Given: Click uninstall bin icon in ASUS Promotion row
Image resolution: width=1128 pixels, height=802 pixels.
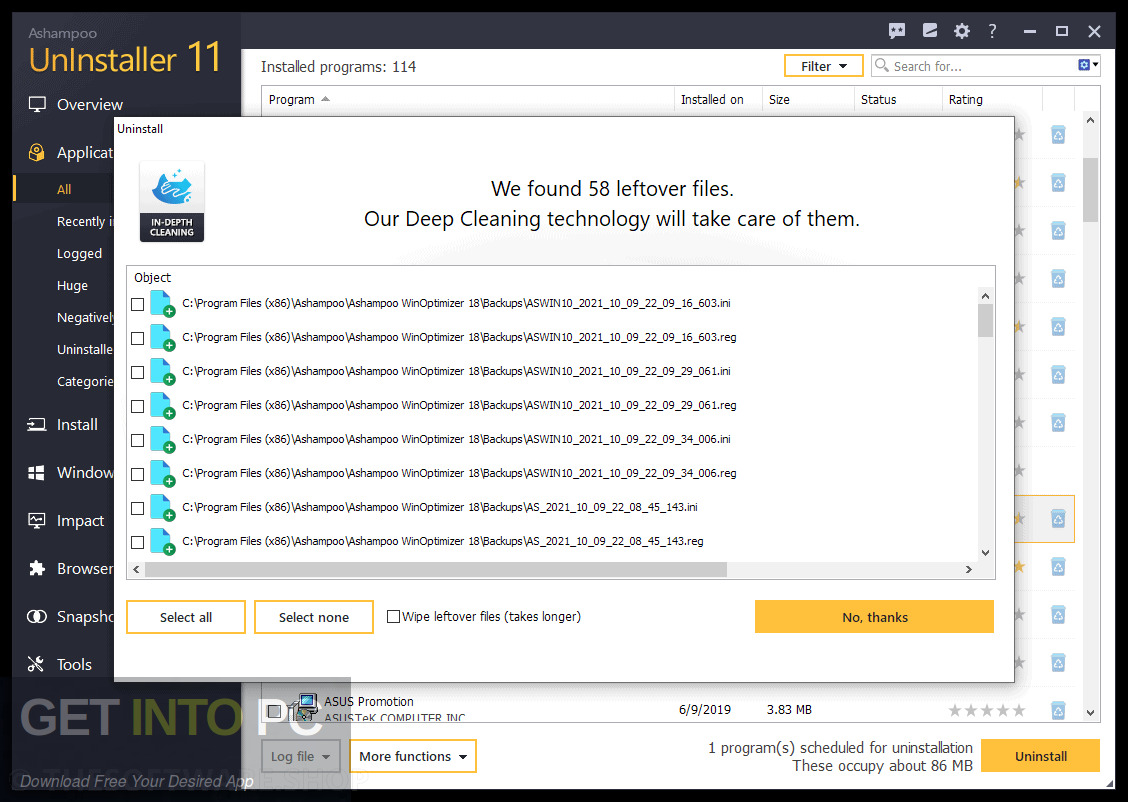Looking at the screenshot, I should tap(1058, 711).
